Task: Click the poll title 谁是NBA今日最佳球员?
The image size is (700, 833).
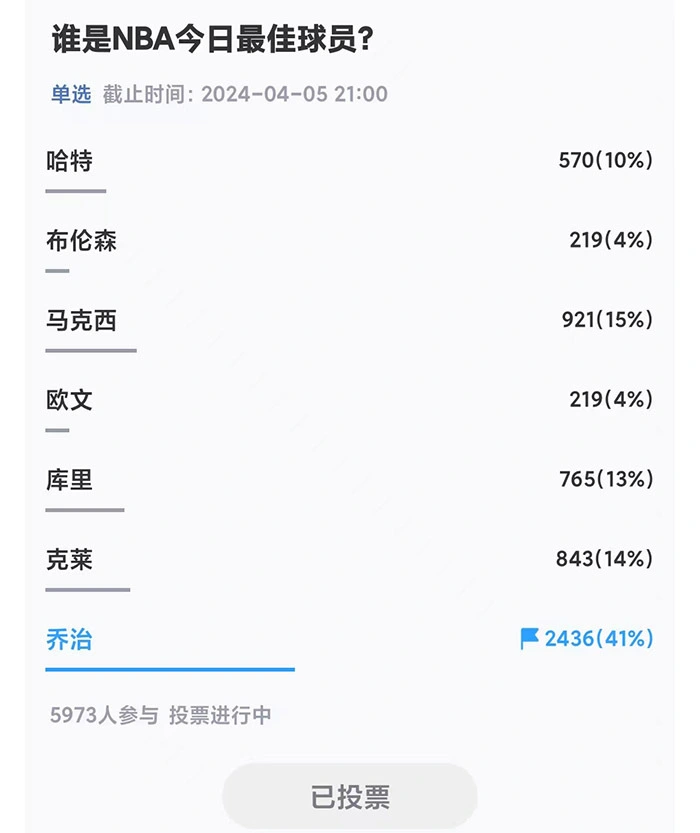Action: (x=212, y=39)
